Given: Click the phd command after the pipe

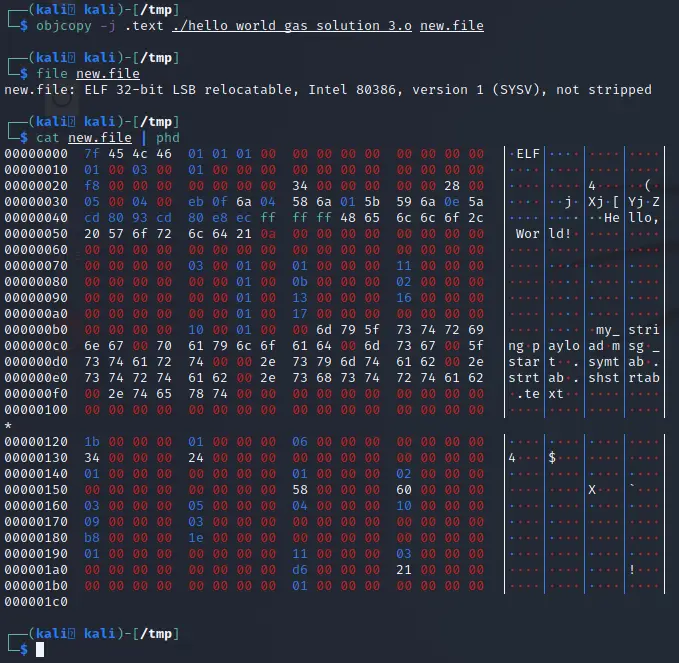Looking at the screenshot, I should click(x=168, y=138).
